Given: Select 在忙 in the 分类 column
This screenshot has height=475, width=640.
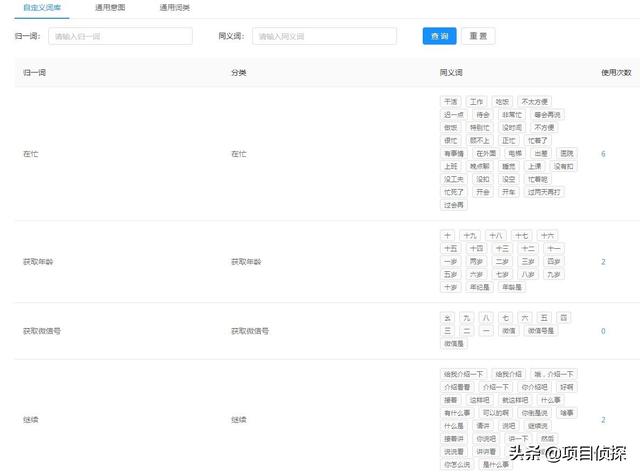Looking at the screenshot, I should (x=239, y=154).
